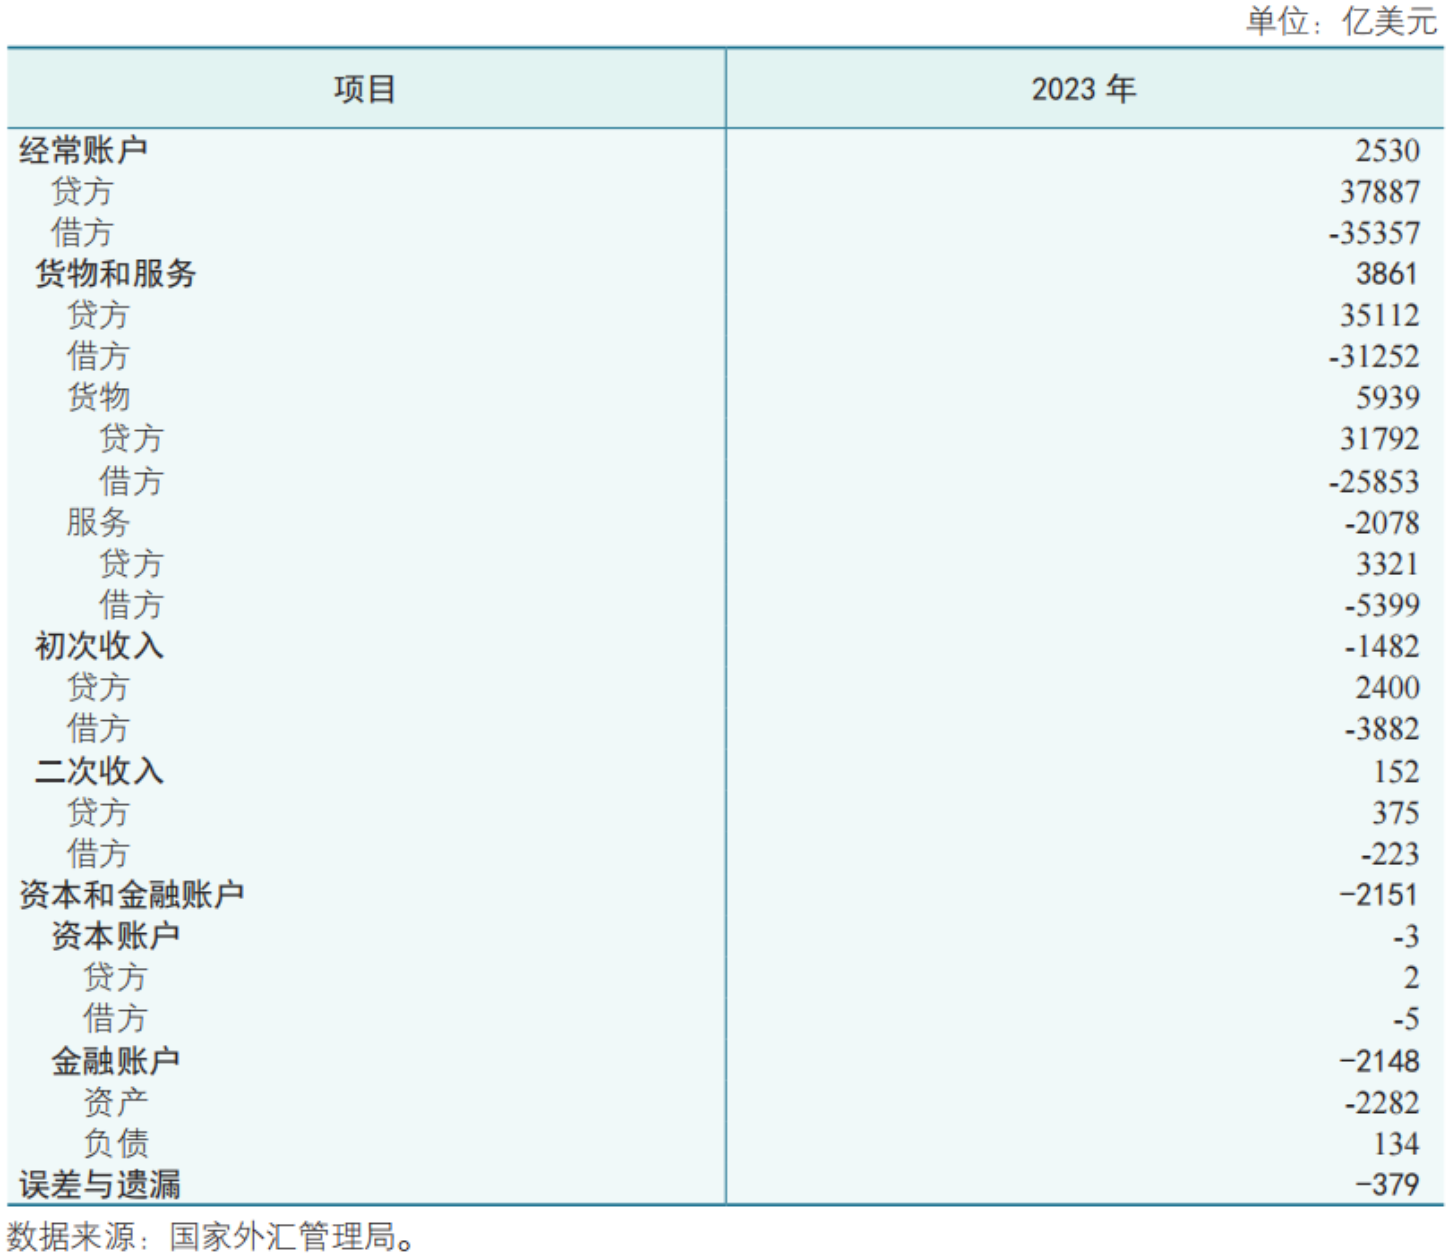Click the value 134 for 负债
The width and height of the screenshot is (1449, 1254).
tap(1398, 1143)
